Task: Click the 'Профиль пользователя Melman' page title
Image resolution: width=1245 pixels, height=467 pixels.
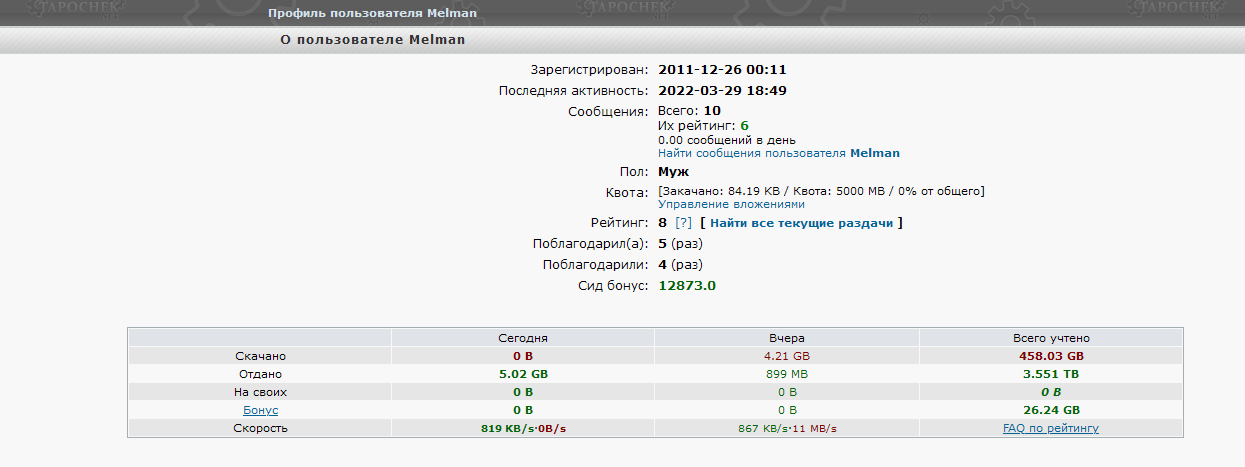Action: (x=372, y=13)
